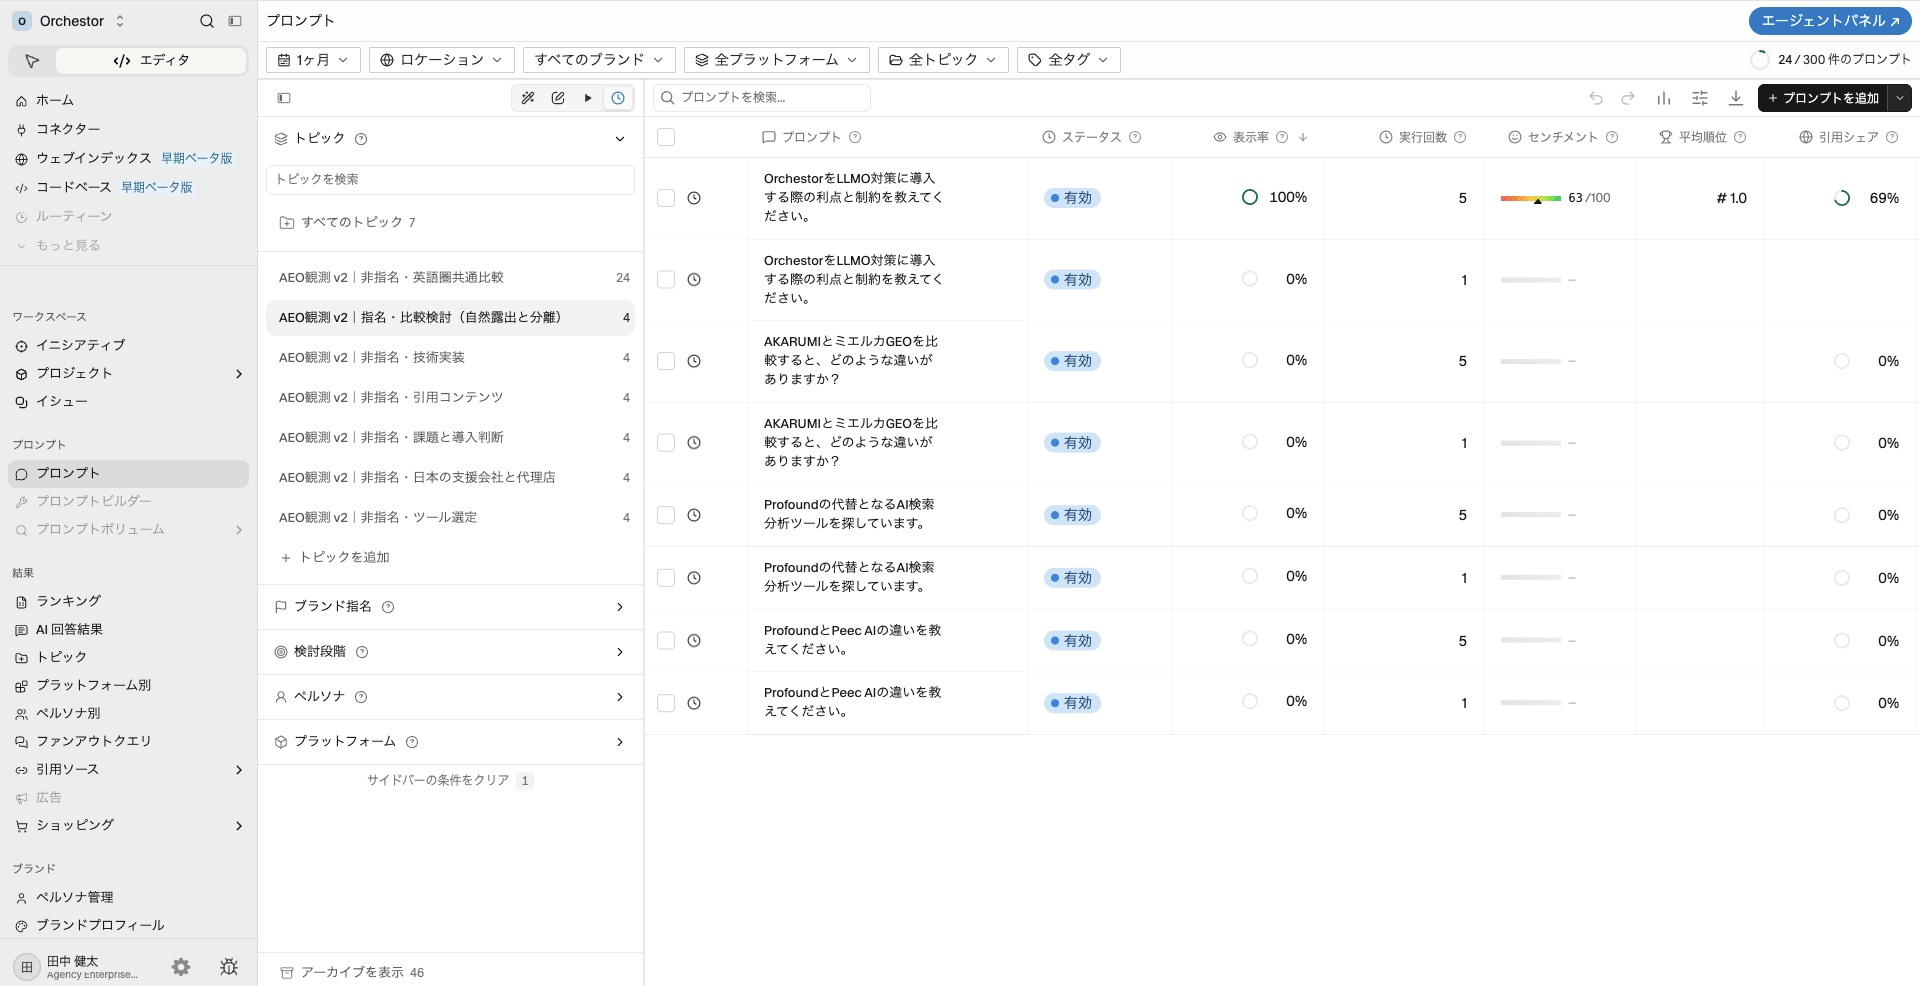
Task: Click the search icon in sidebar header
Action: (x=207, y=21)
